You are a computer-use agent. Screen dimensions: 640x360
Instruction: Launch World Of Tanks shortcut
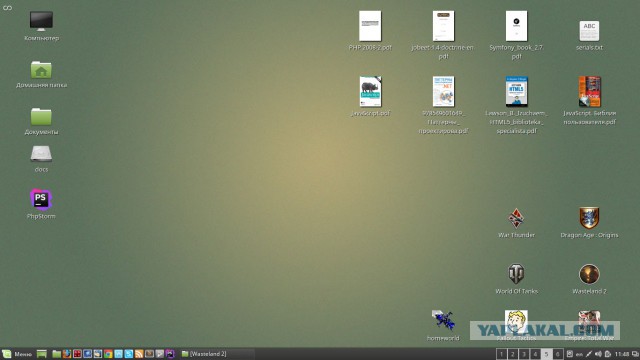tap(516, 279)
